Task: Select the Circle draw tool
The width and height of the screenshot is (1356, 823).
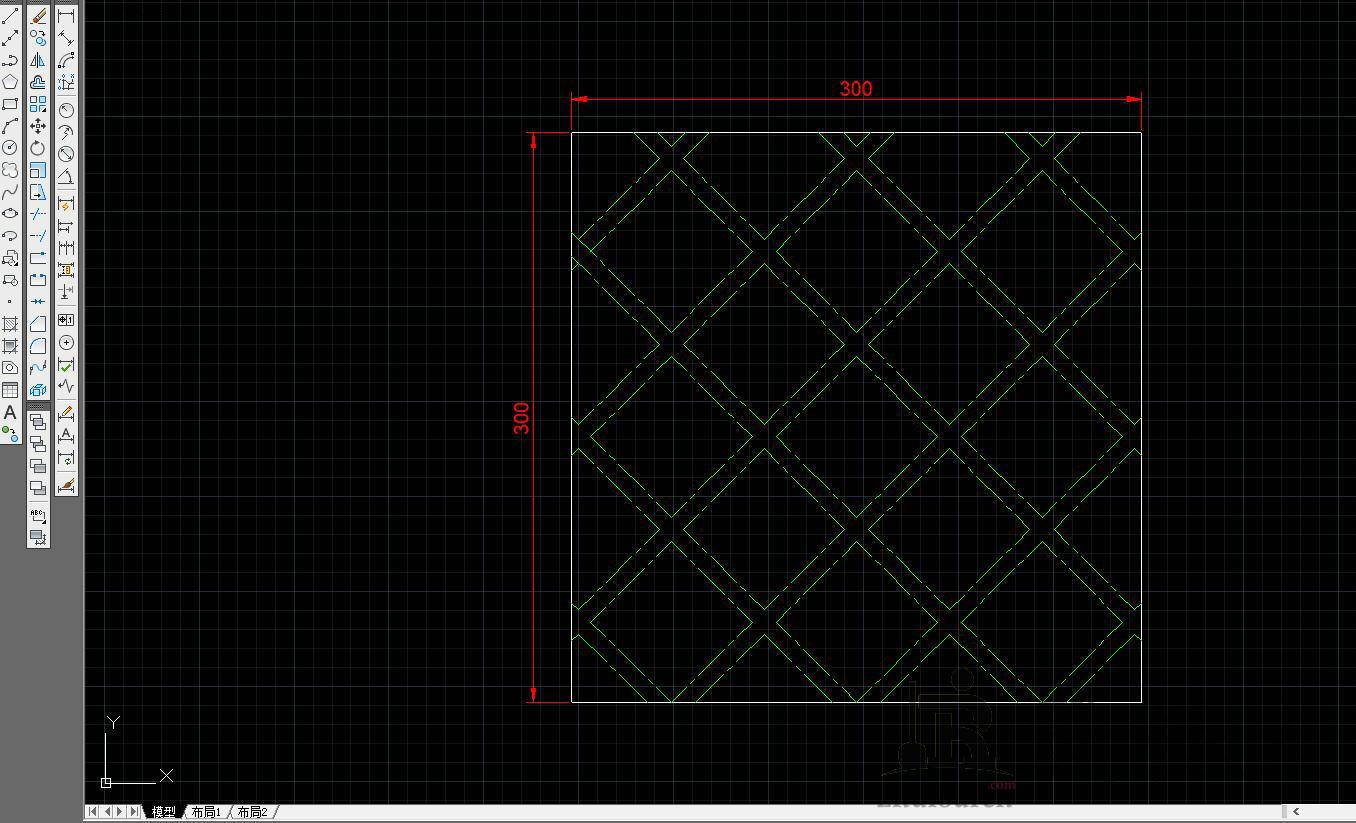Action: pos(10,148)
